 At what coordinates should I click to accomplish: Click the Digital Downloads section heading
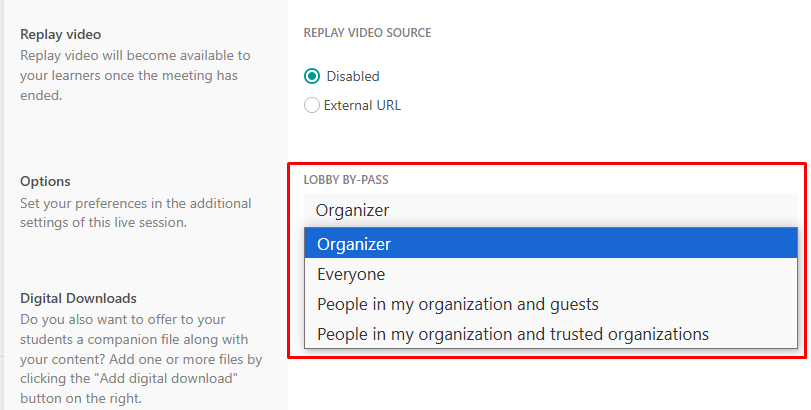pos(78,298)
